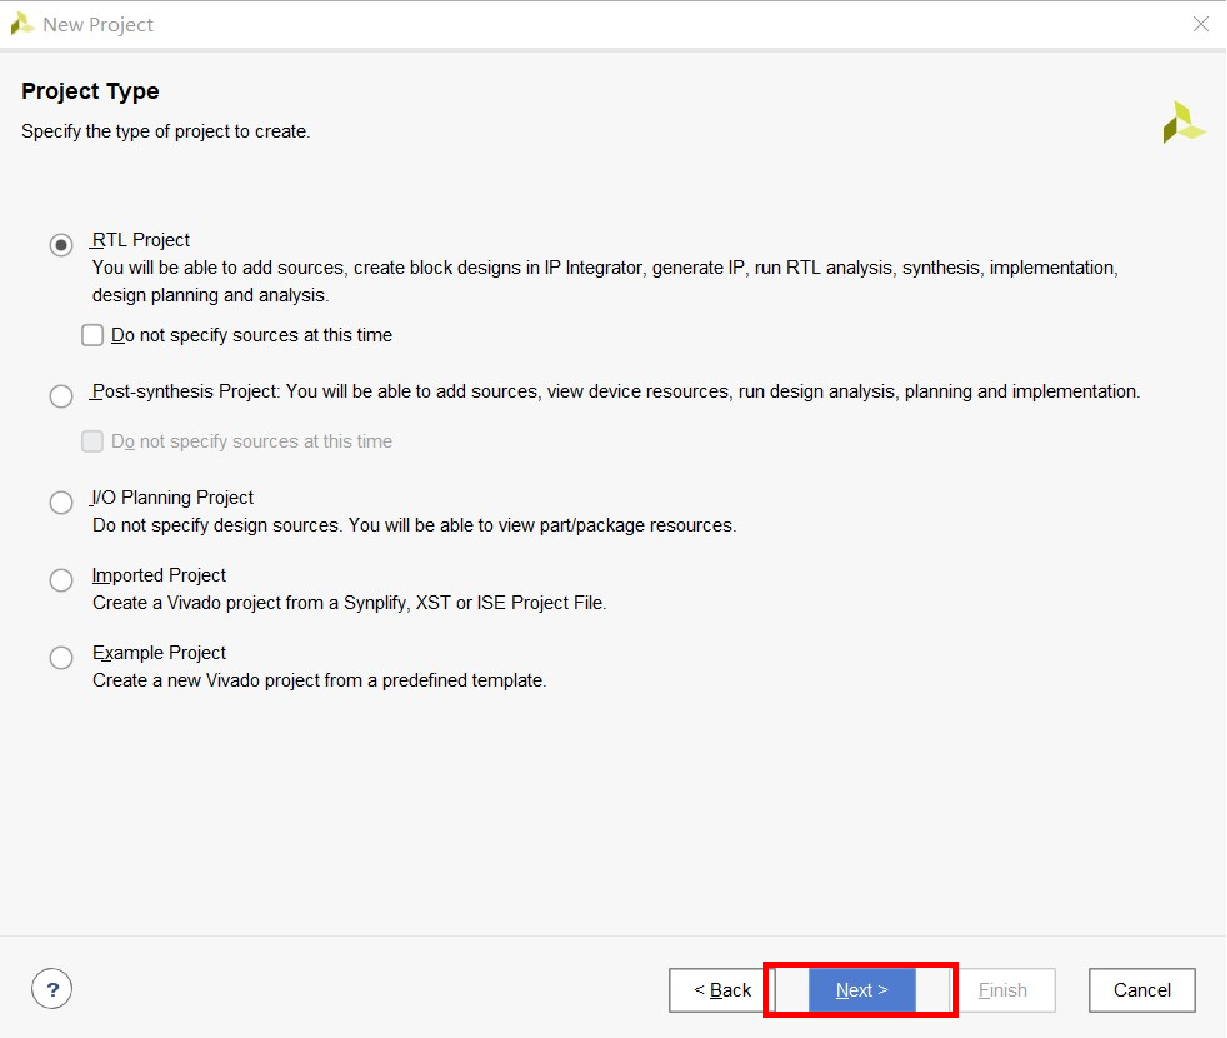Cancel the New Project wizard
This screenshot has height=1038, width=1227.
pyautogui.click(x=1142, y=990)
